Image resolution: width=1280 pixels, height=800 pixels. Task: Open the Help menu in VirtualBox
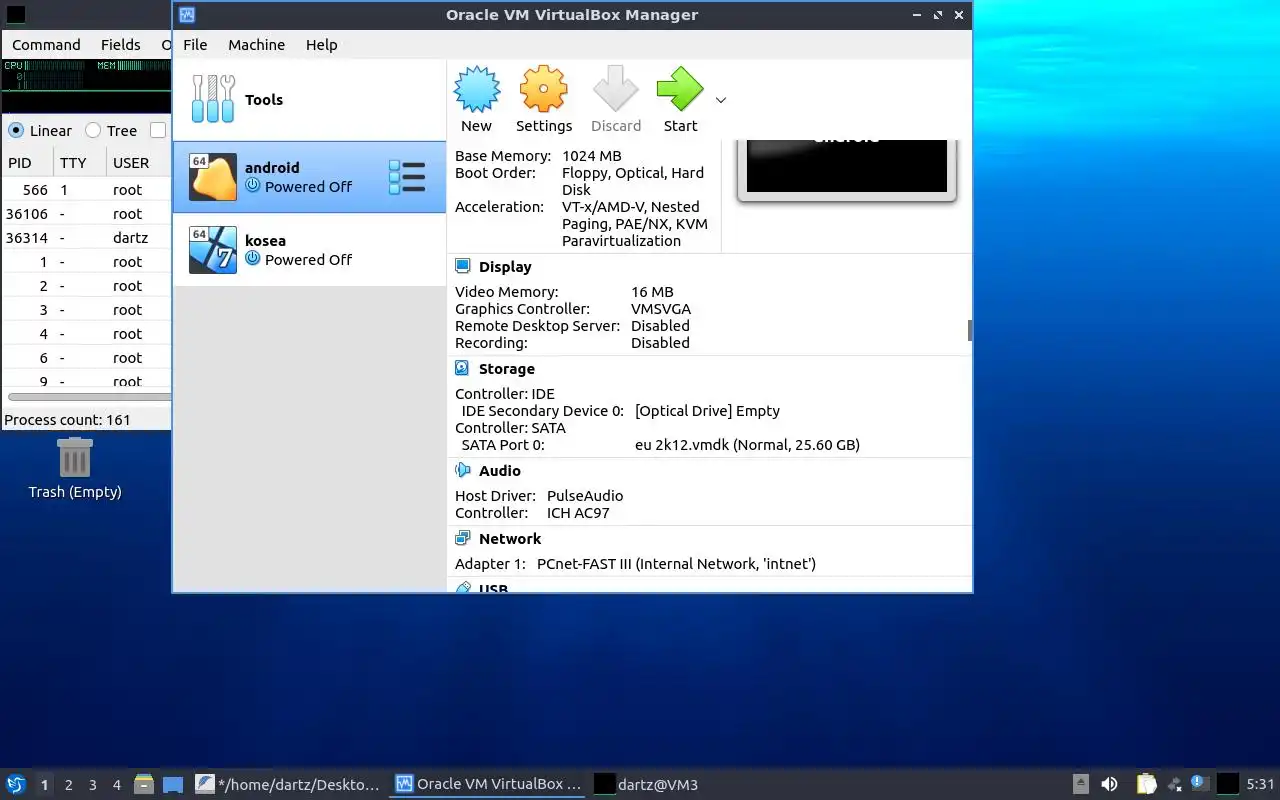point(321,45)
